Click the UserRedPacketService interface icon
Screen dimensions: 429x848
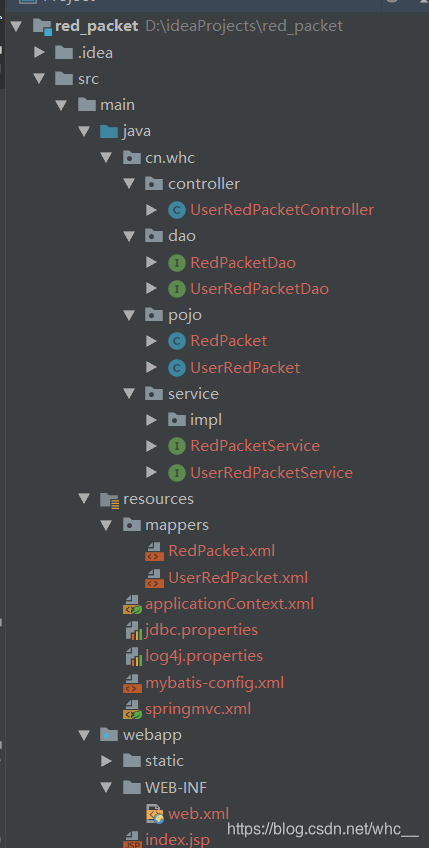click(177, 473)
